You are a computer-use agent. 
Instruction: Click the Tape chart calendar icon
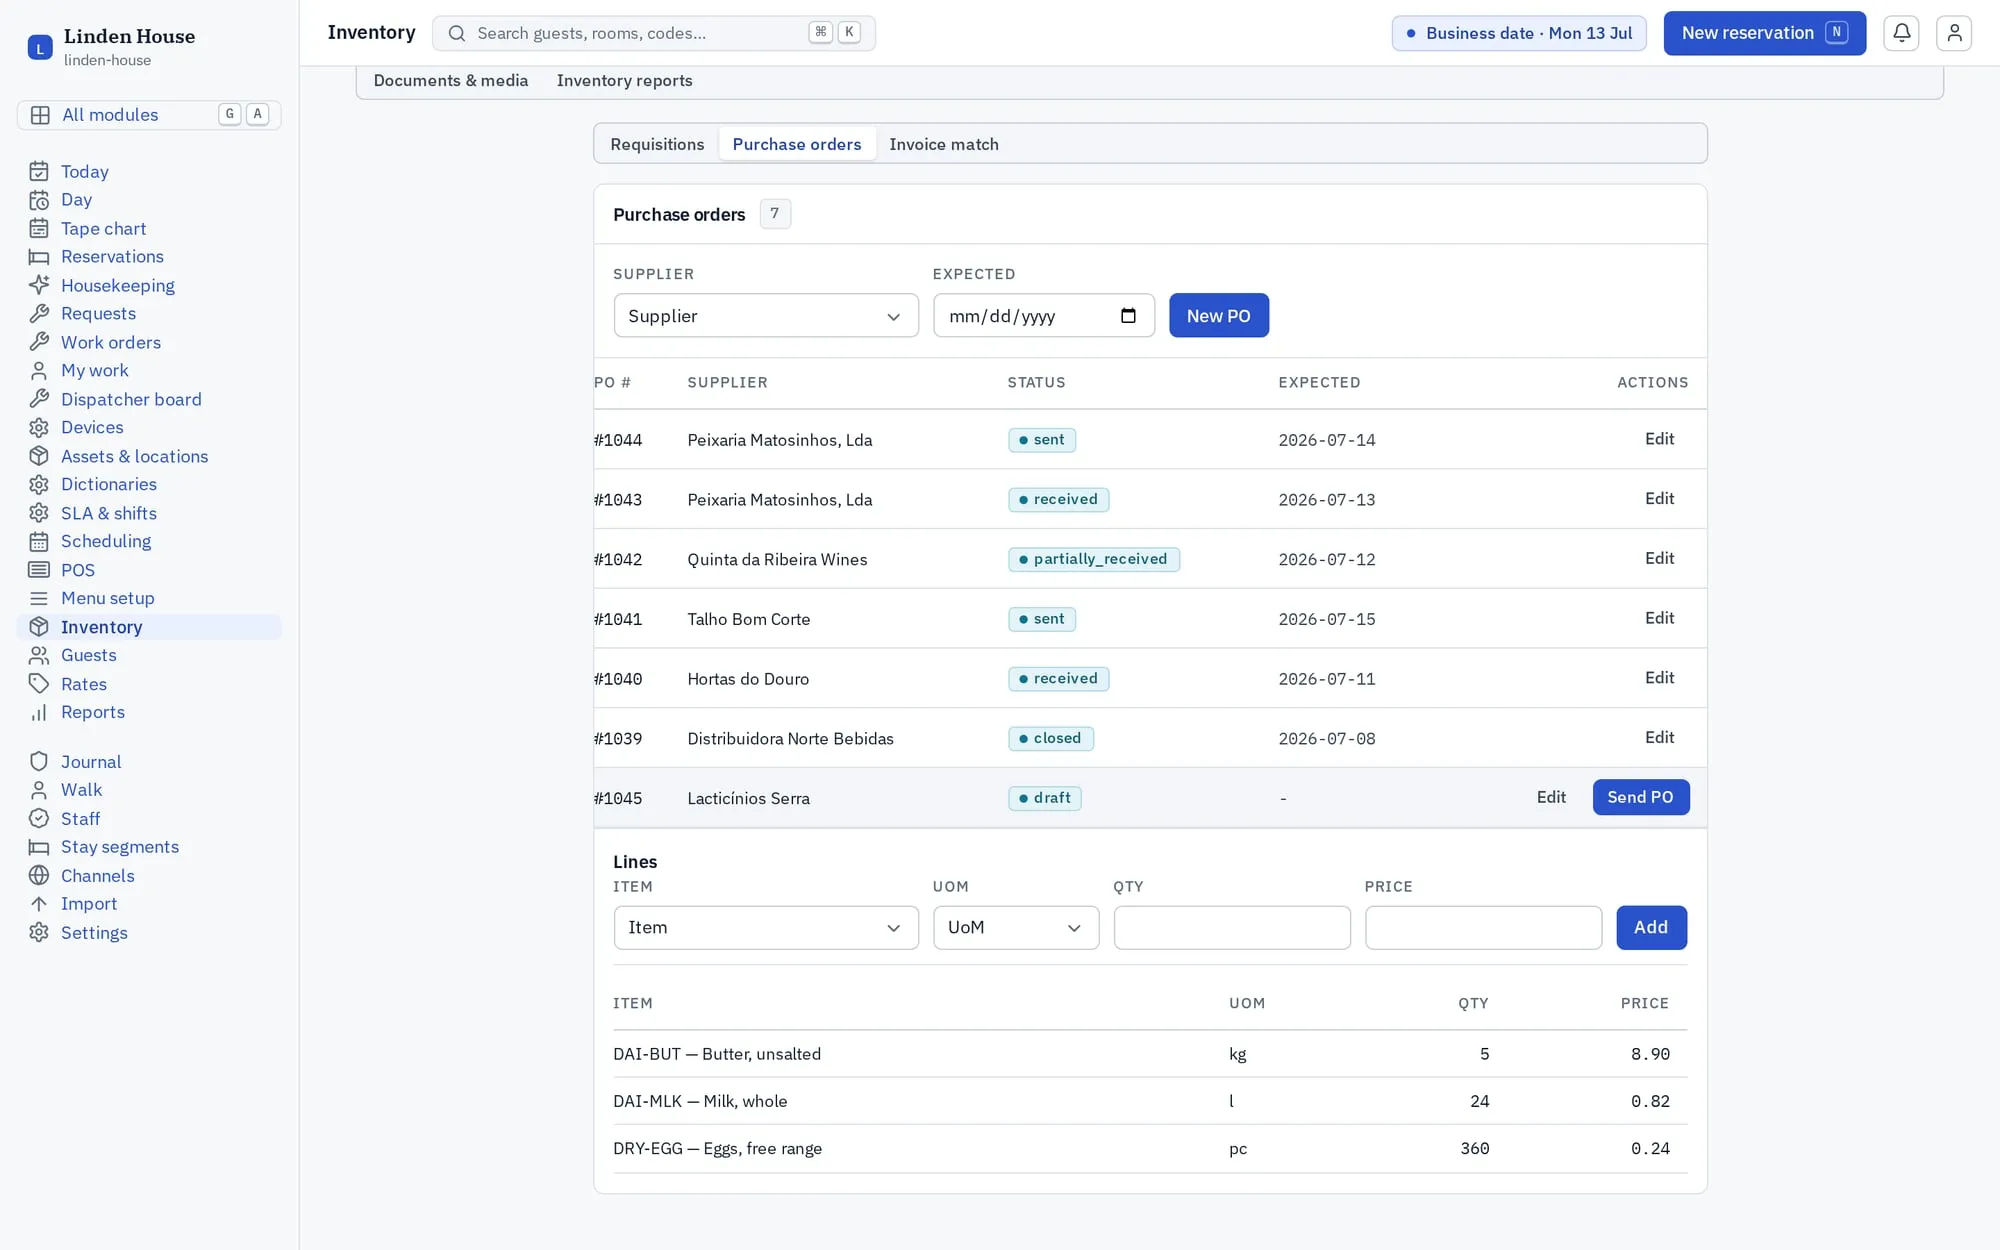[39, 228]
